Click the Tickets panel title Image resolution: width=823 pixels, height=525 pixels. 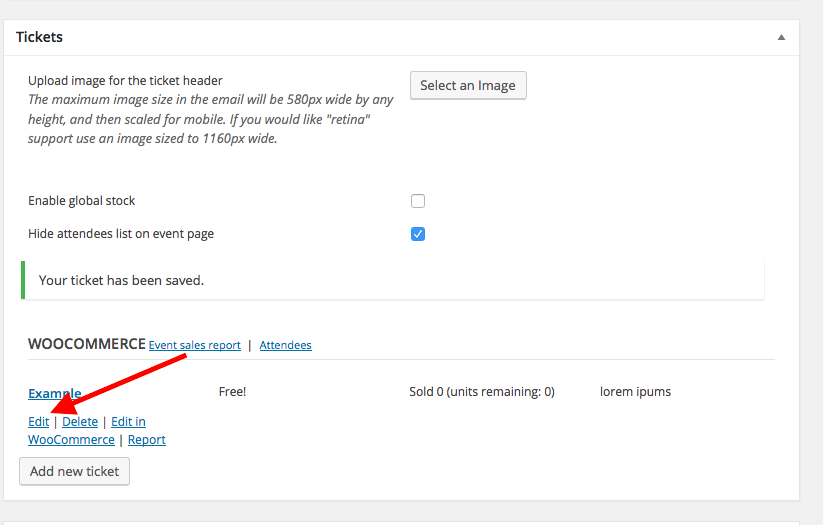coord(40,37)
